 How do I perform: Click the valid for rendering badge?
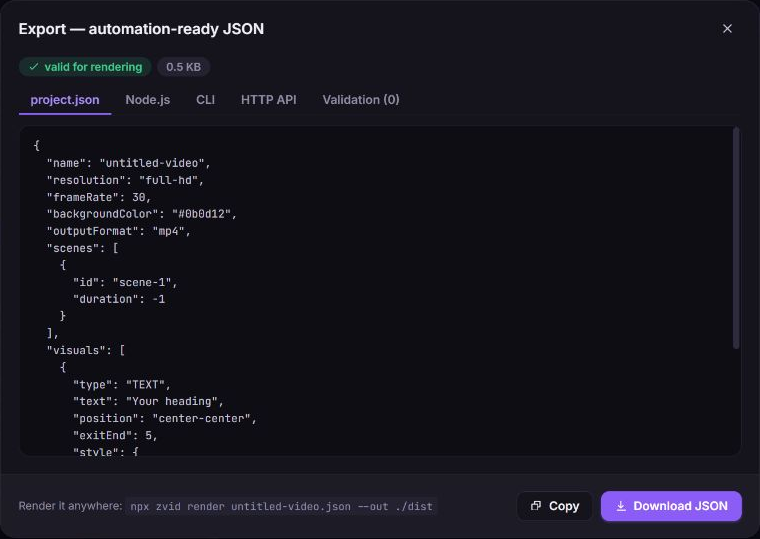point(85,67)
